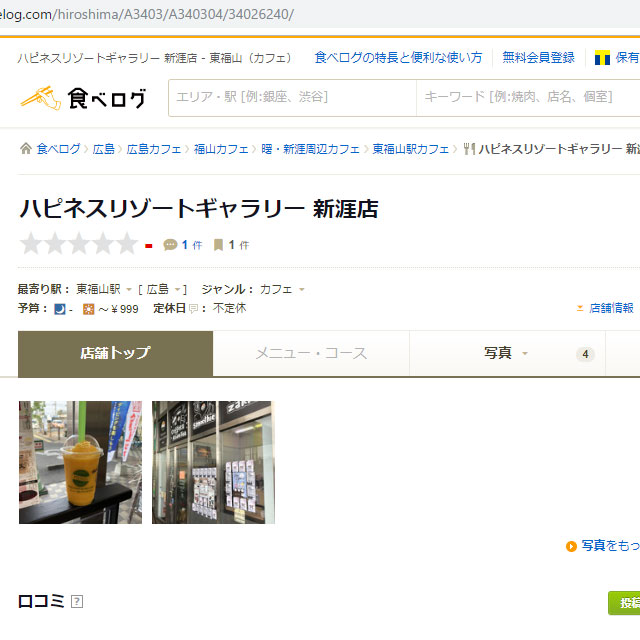Expand the 広島 area dropdown
The height and width of the screenshot is (640, 640).
click(x=178, y=290)
